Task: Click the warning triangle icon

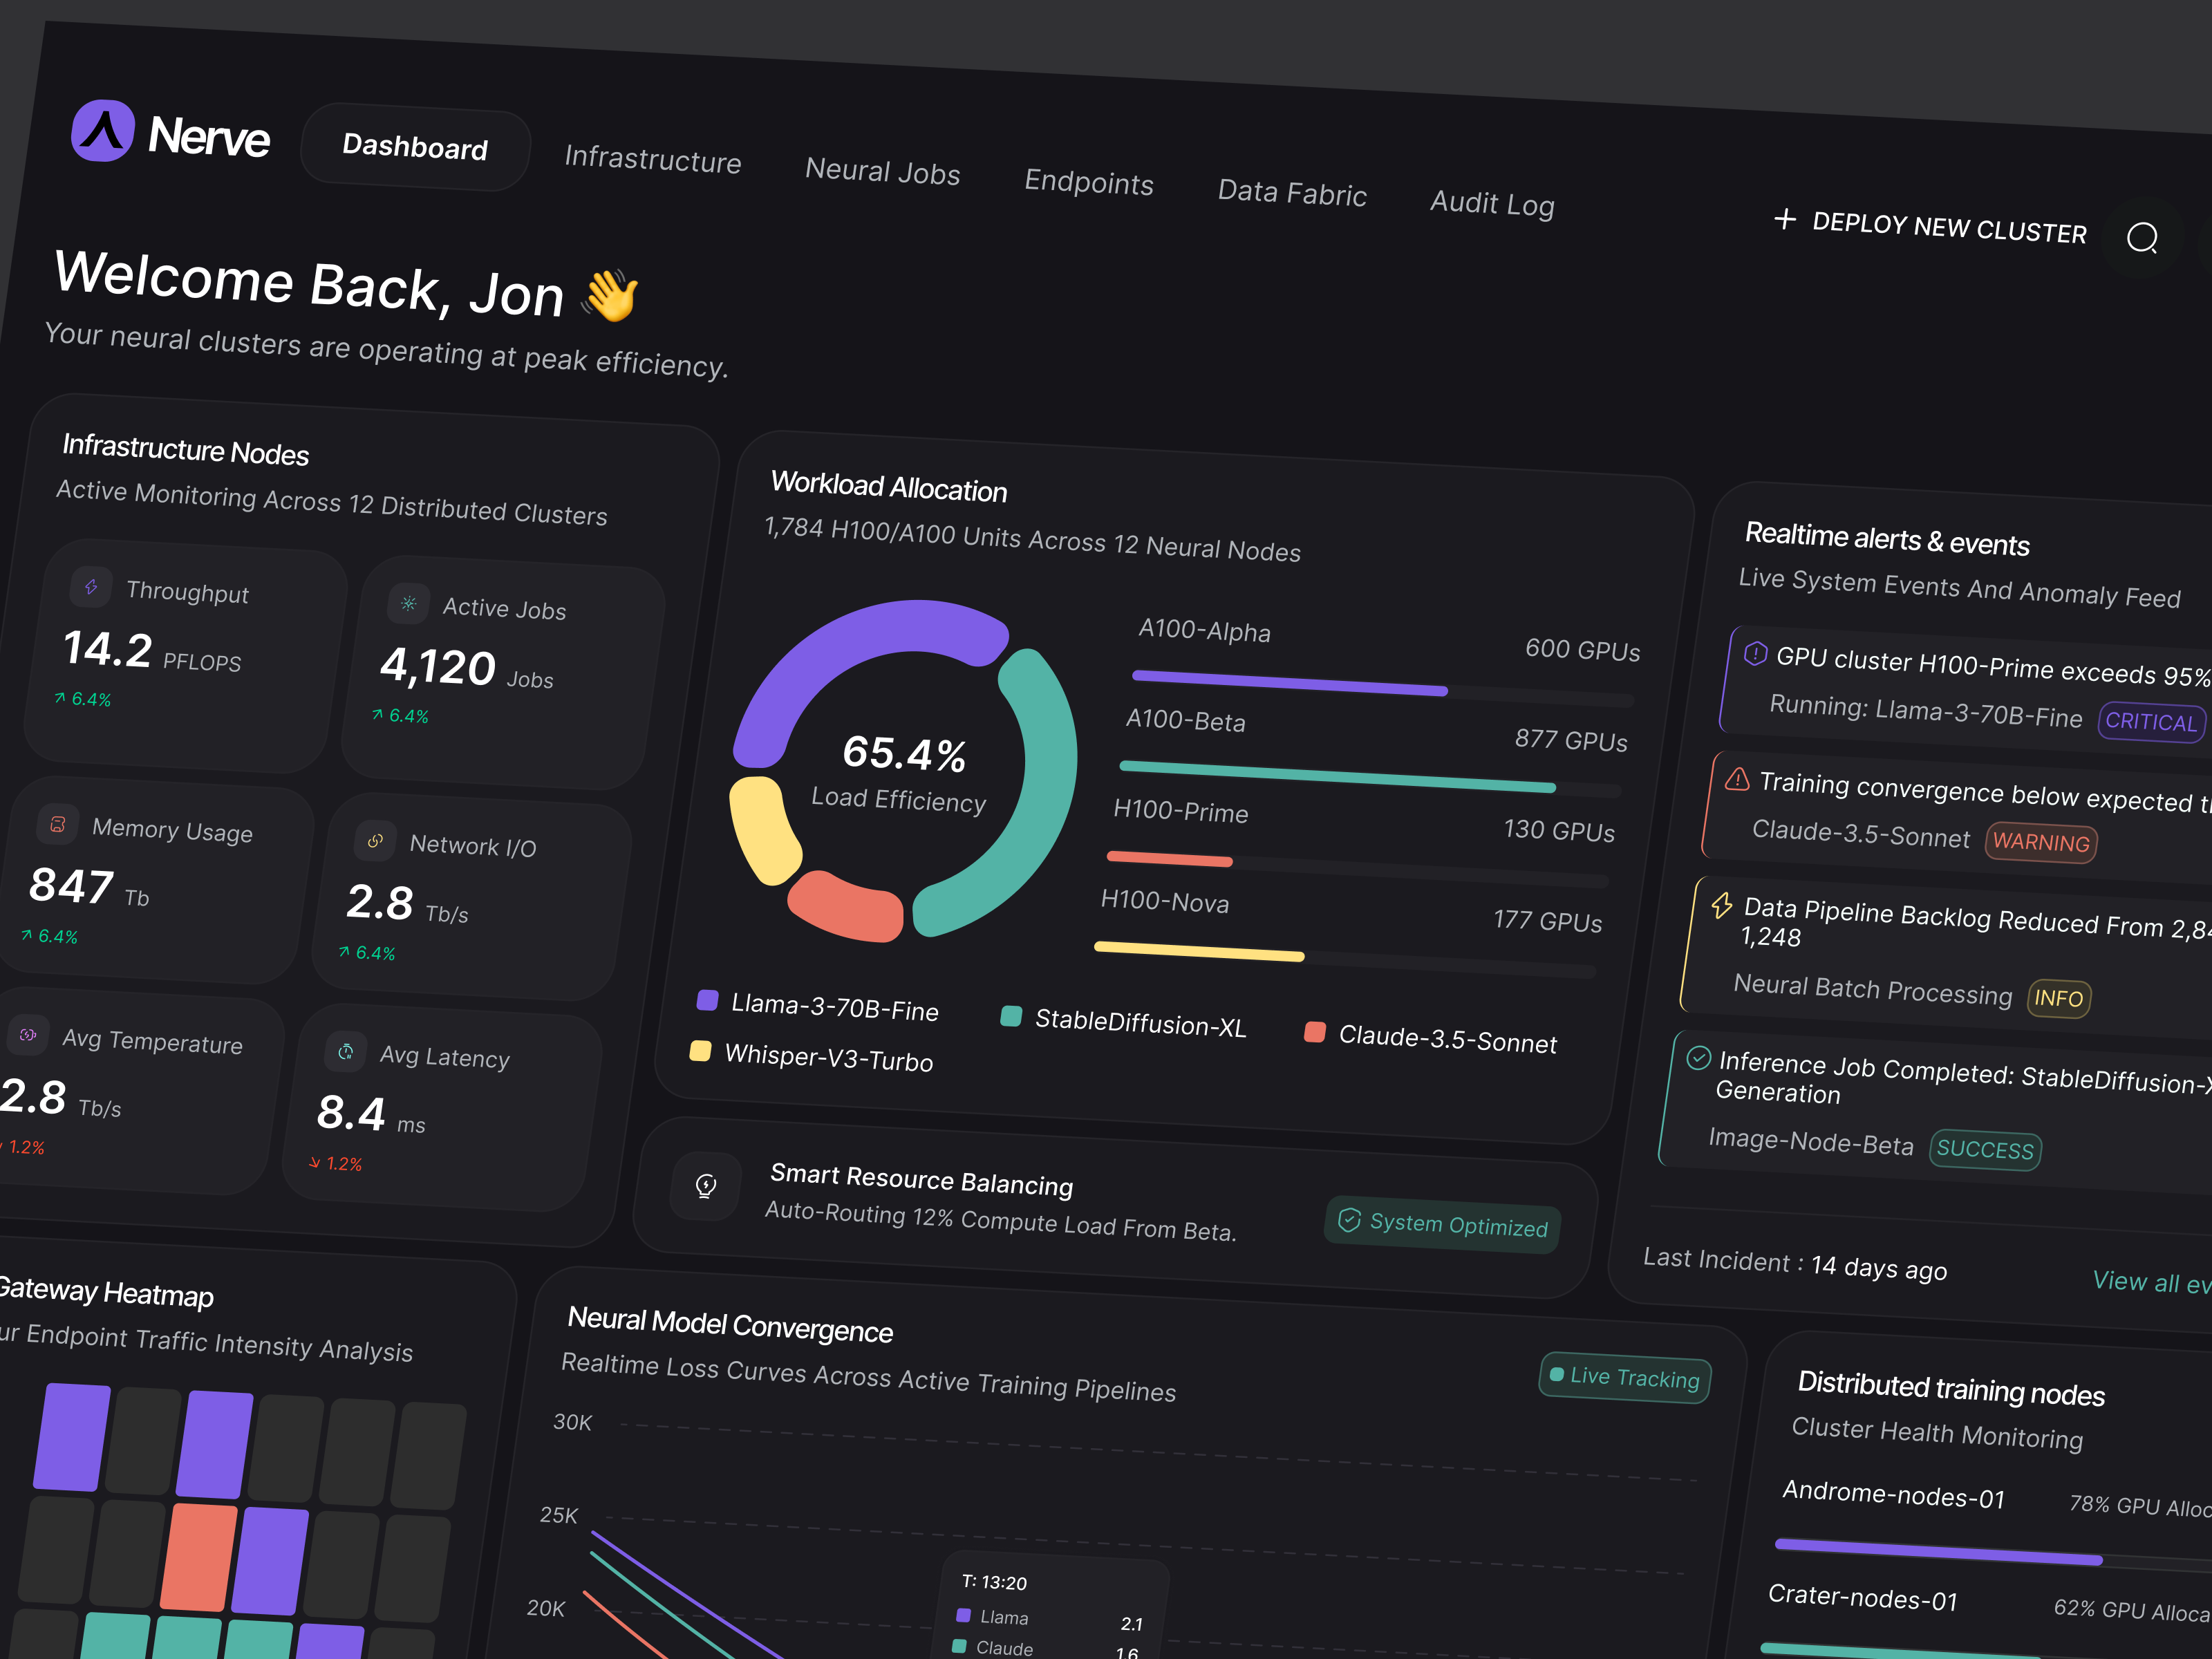Action: click(x=1738, y=779)
